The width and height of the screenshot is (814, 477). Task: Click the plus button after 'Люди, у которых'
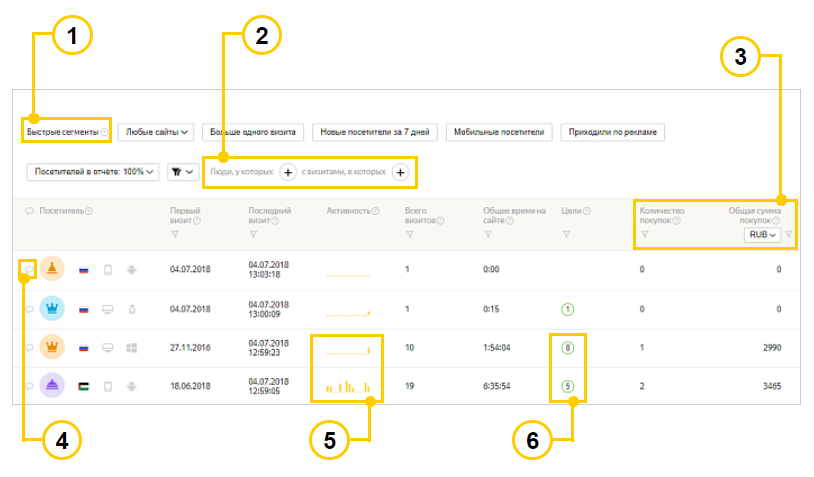(x=287, y=172)
